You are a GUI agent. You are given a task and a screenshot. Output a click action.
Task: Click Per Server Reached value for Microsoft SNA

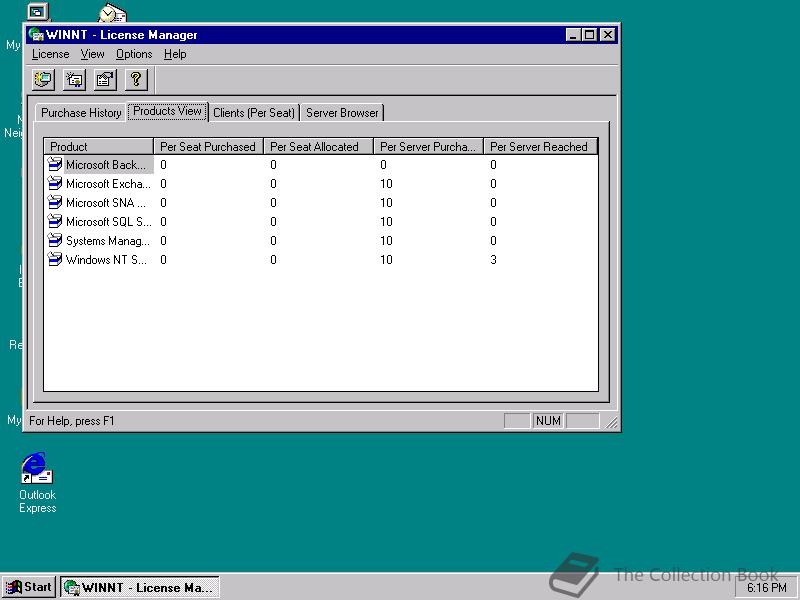tap(493, 203)
